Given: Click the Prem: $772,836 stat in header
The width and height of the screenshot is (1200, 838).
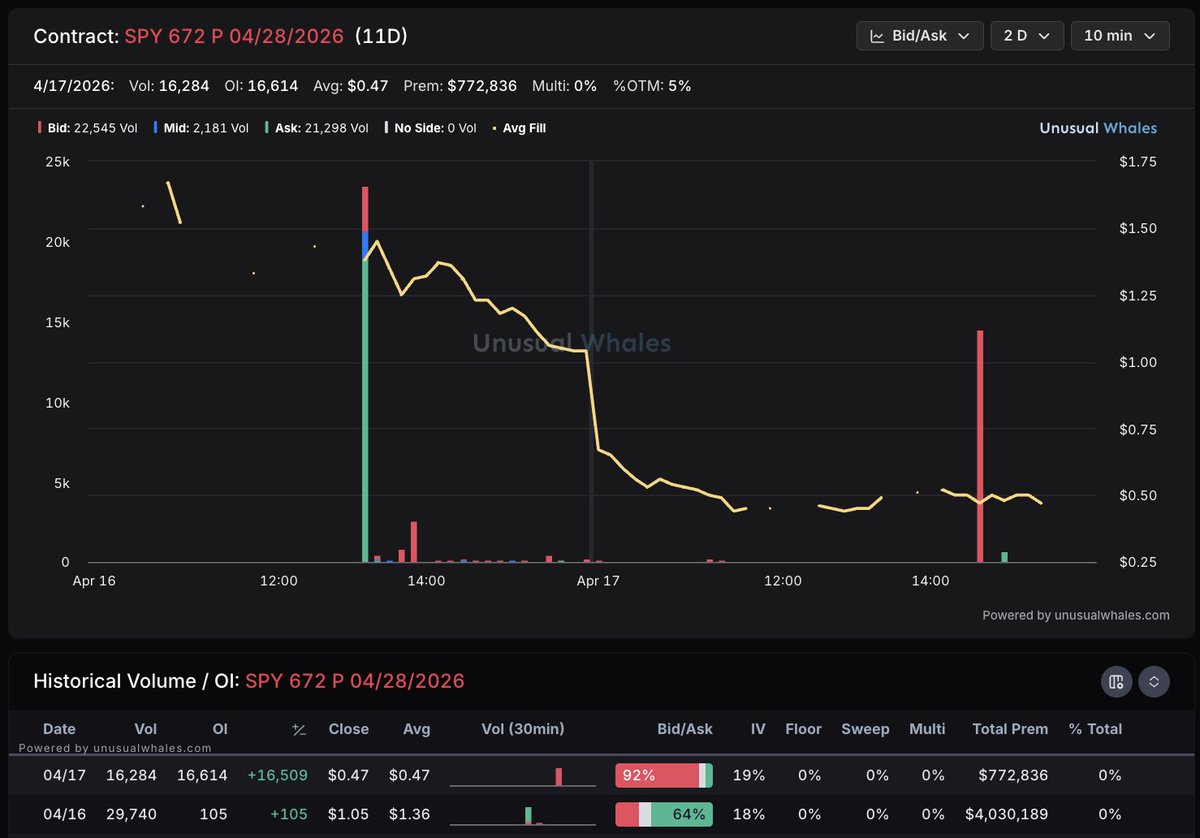Looking at the screenshot, I should (x=460, y=86).
